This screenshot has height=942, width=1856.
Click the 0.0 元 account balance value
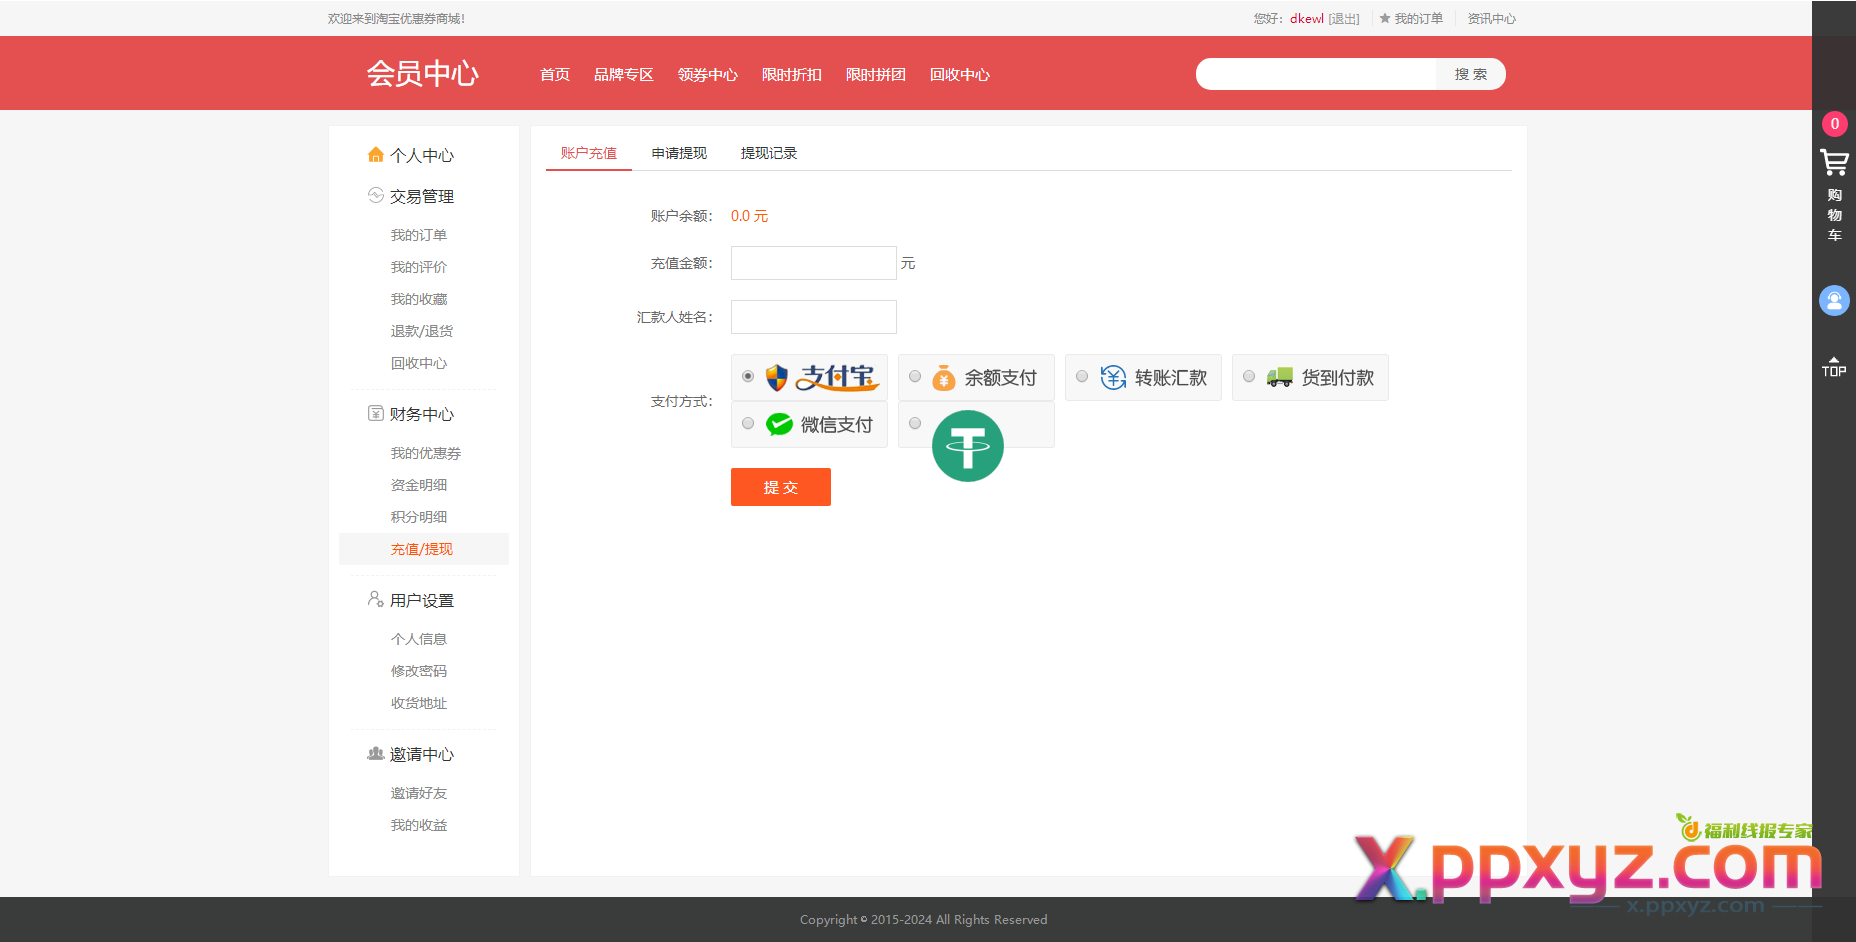[750, 216]
